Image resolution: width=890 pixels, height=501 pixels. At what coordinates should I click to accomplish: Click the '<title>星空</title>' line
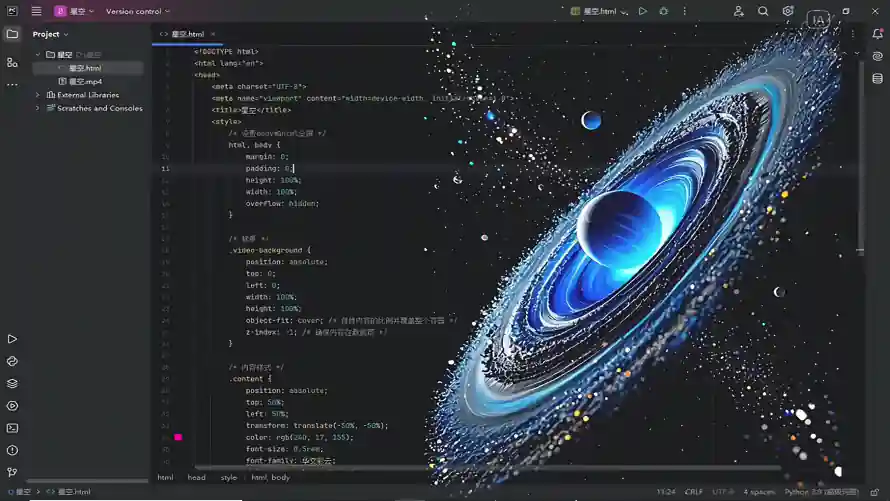[x=251, y=110]
